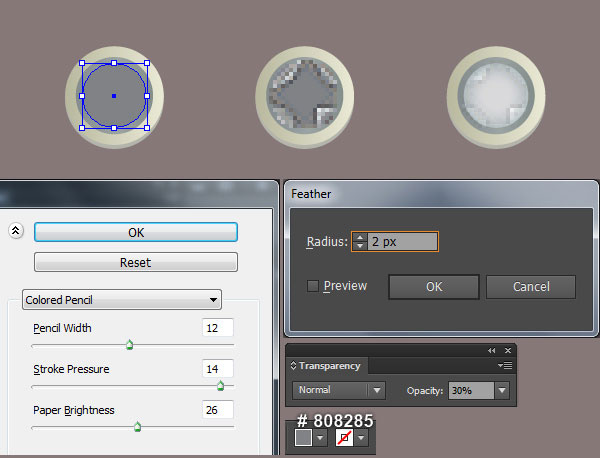Cycle the Transparency panel view with its tab arrows
The height and width of the screenshot is (458, 600).
(x=293, y=365)
